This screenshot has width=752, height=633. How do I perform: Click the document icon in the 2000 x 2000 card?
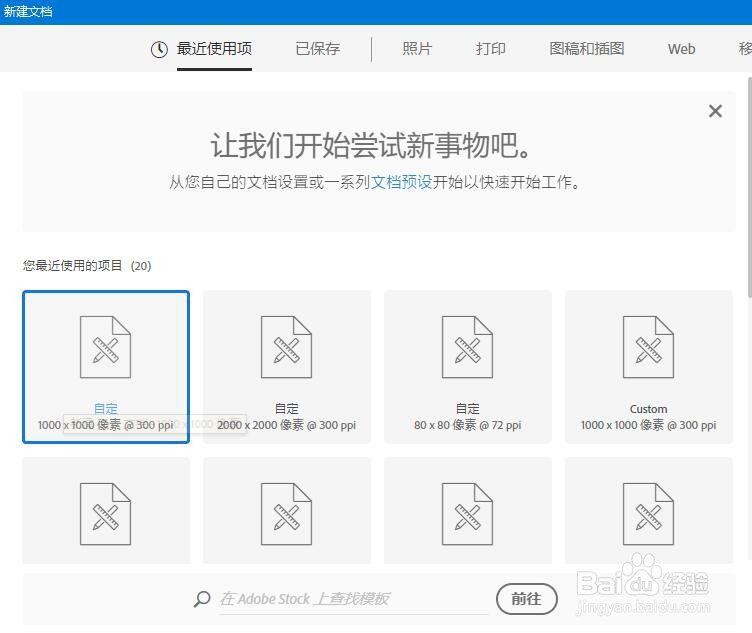pos(286,347)
